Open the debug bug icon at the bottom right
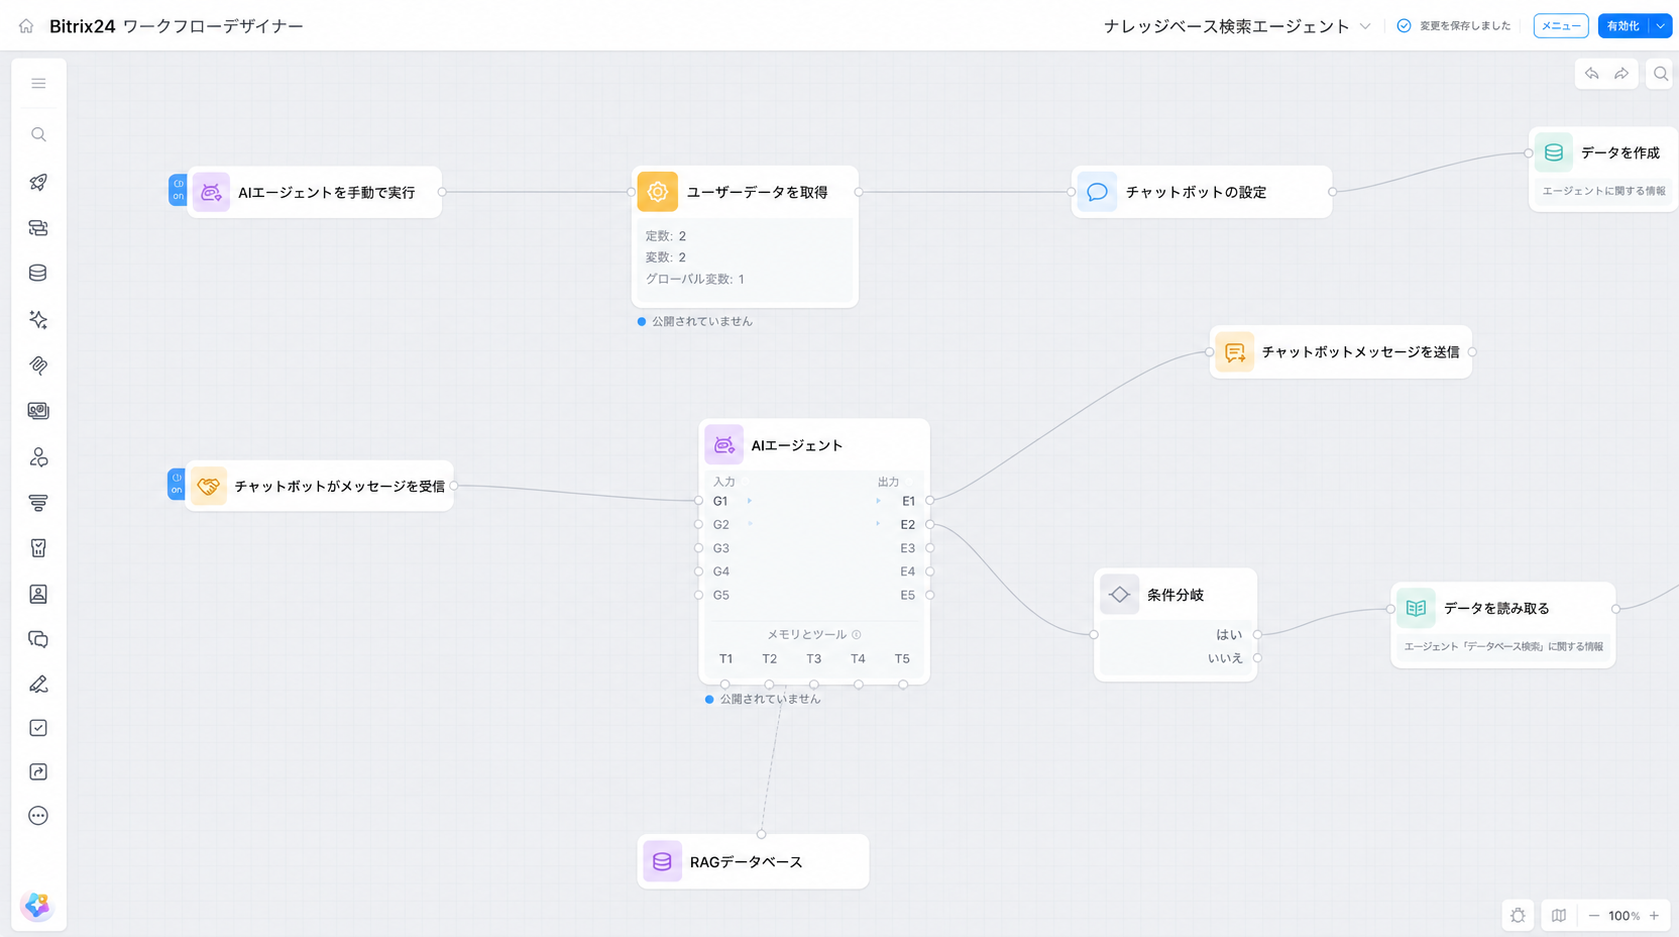Viewport: 1679px width, 937px height. [1518, 915]
